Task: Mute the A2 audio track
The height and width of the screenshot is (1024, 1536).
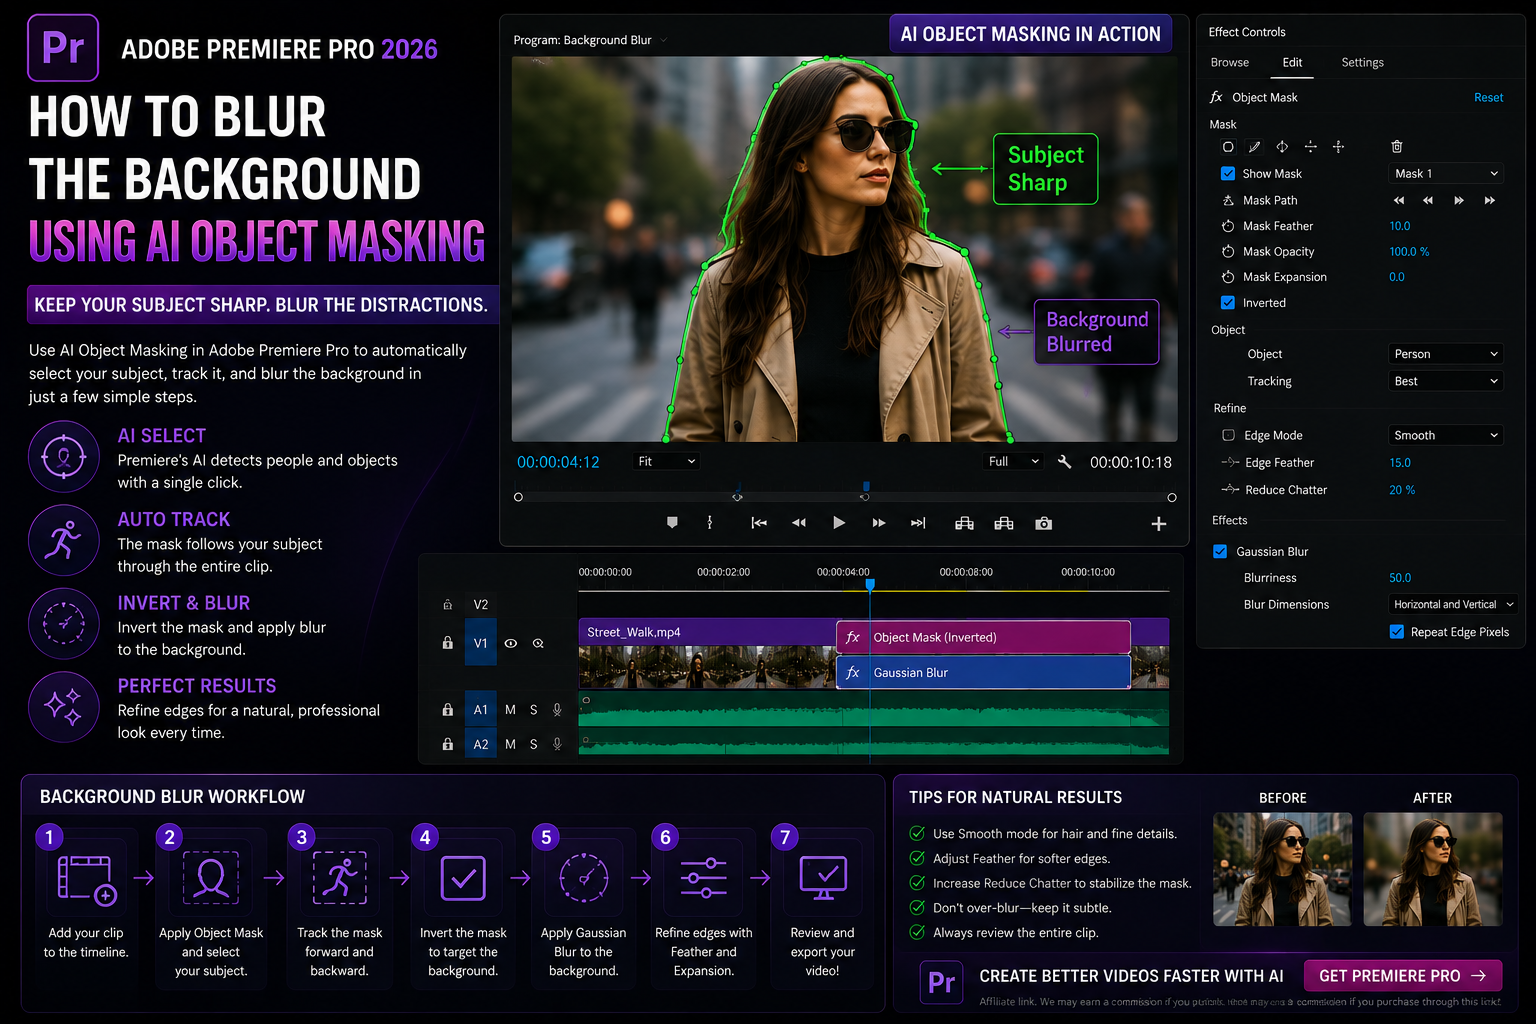Action: [511, 744]
